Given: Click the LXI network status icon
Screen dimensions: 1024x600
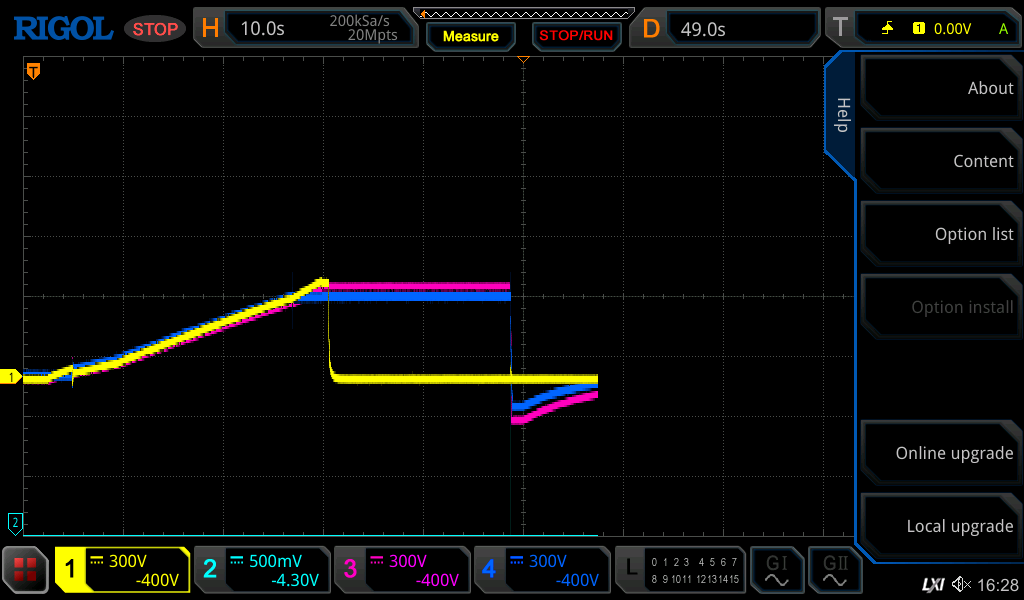Looking at the screenshot, I should click(x=932, y=584).
